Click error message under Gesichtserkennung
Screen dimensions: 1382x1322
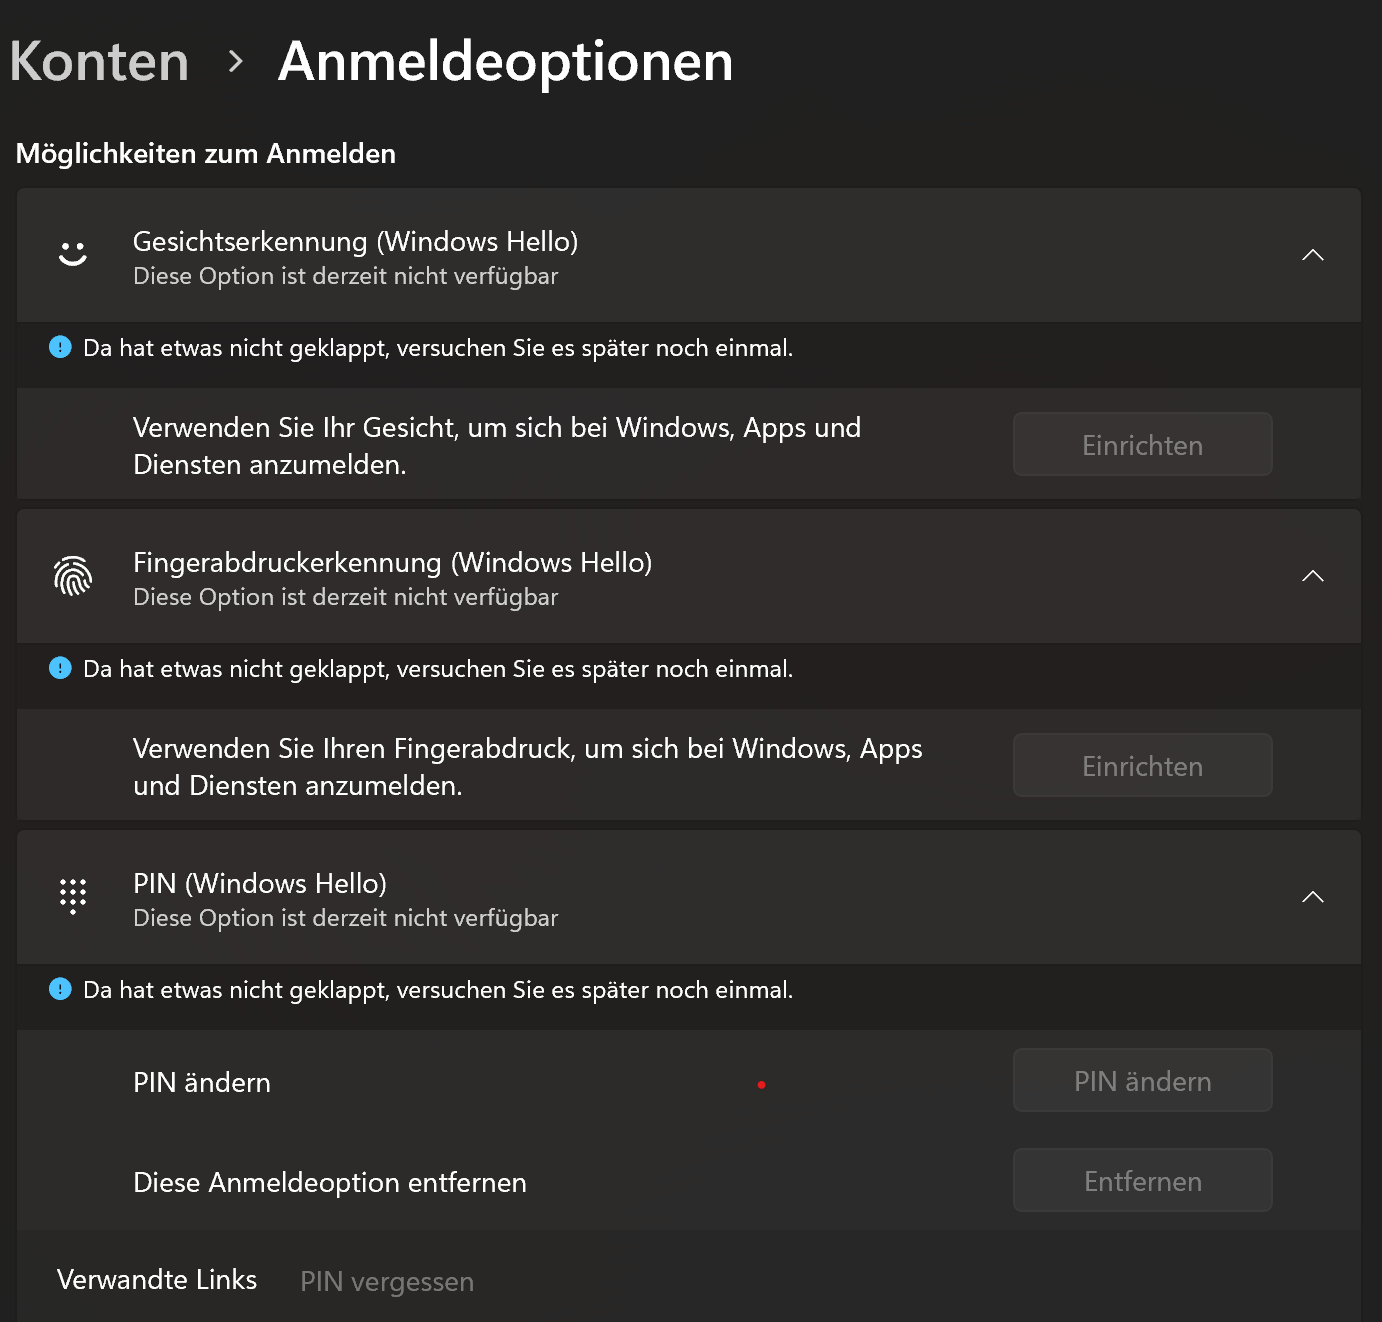point(438,348)
